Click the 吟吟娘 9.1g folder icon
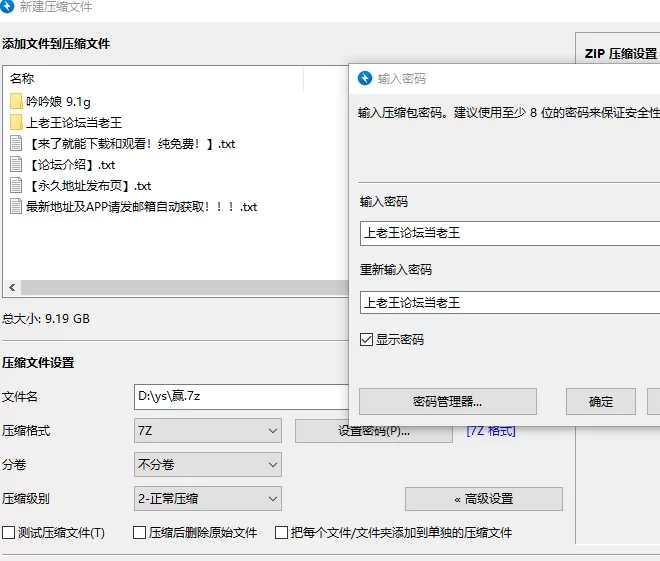660x561 pixels. (x=16, y=101)
